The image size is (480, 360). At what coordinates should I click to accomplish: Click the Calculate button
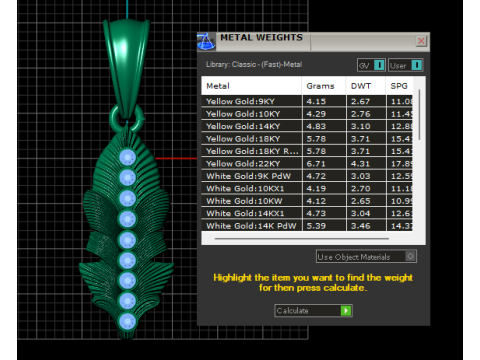tap(313, 311)
